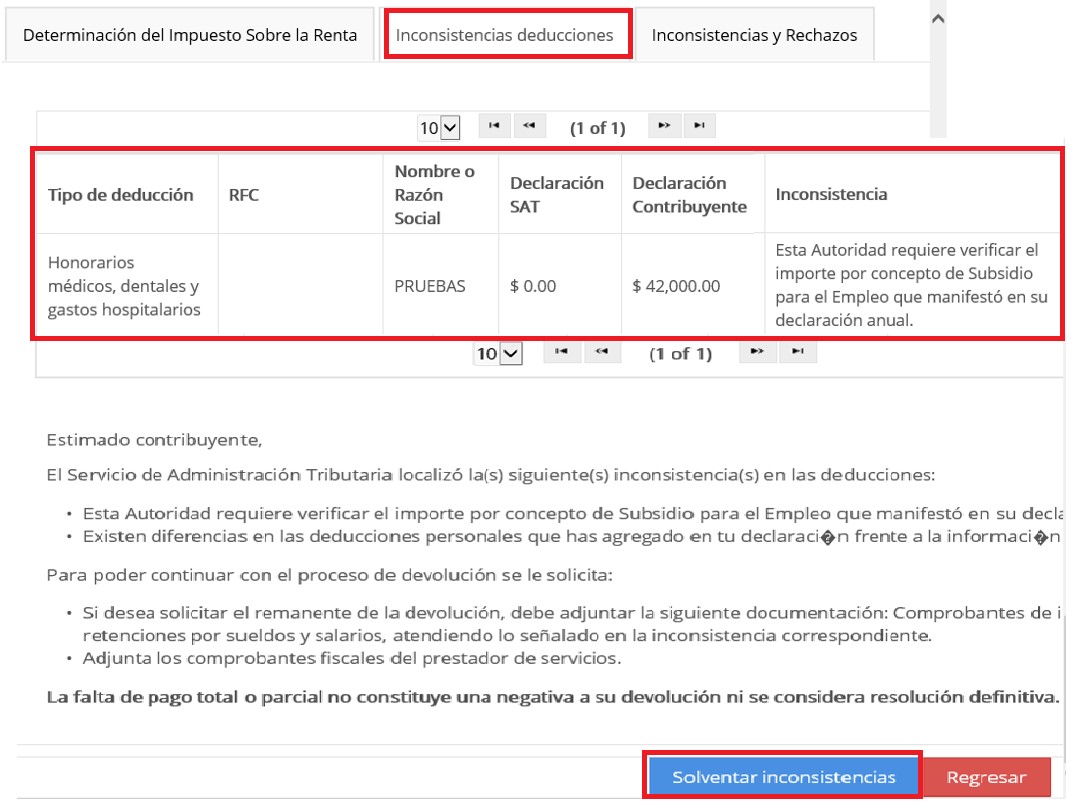Click the Tipo de deducción column header
The width and height of the screenshot is (1073, 809).
point(121,195)
